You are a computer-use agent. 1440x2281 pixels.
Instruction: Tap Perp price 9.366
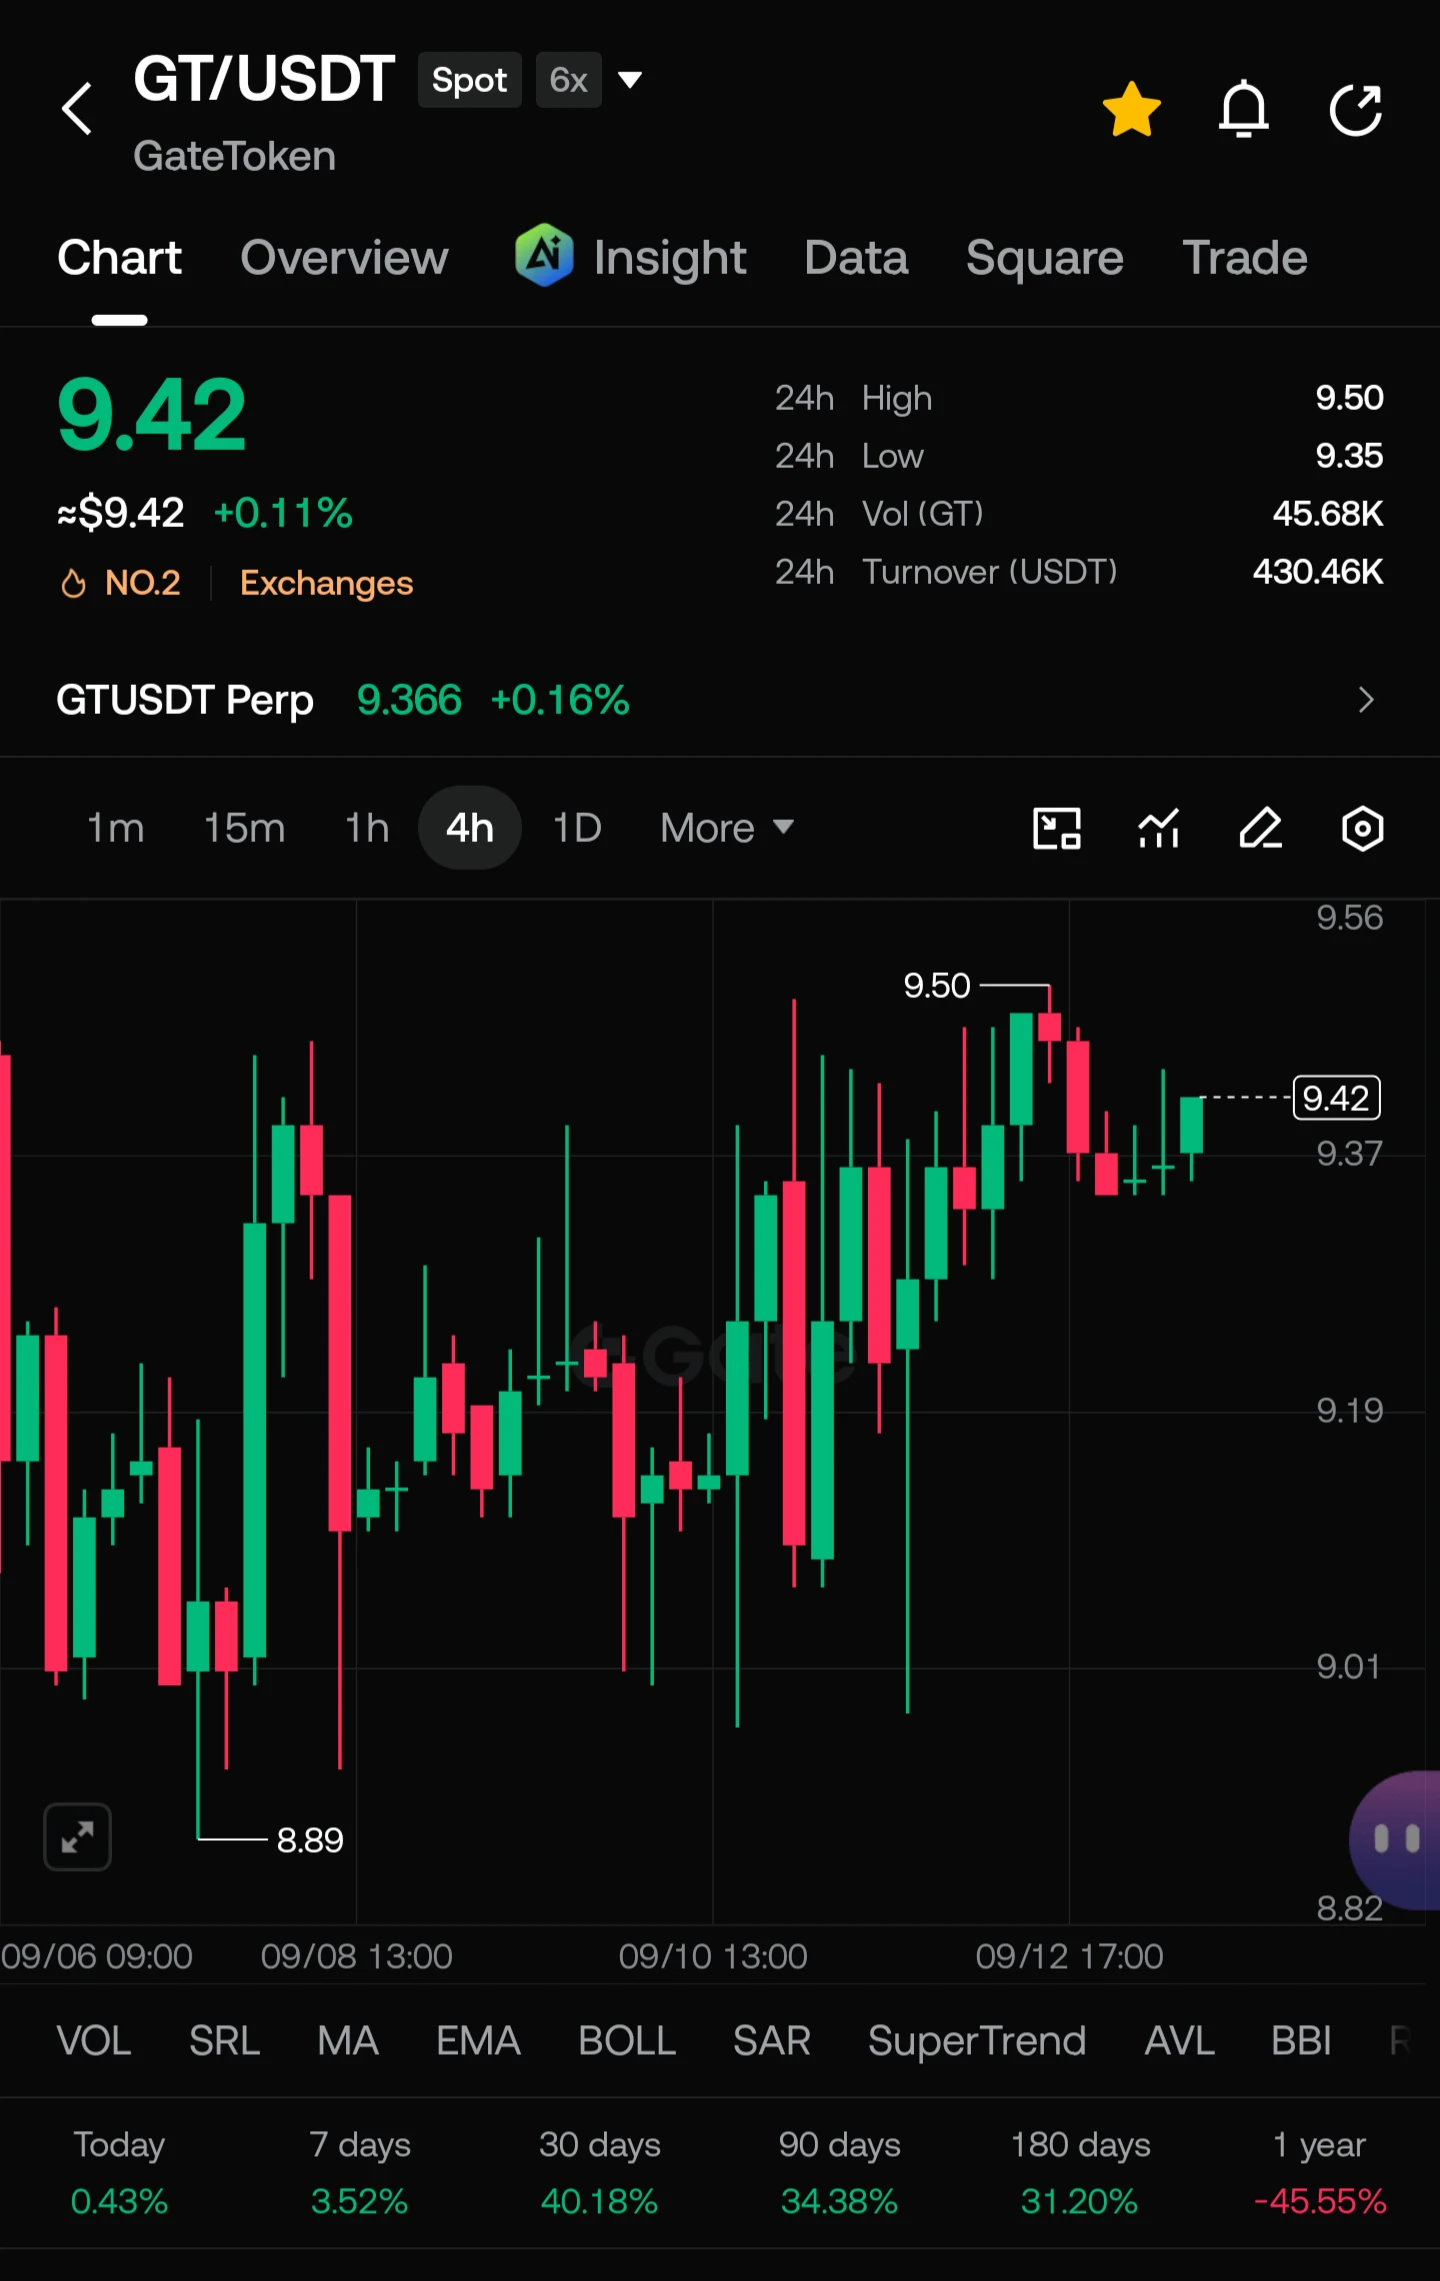point(409,700)
